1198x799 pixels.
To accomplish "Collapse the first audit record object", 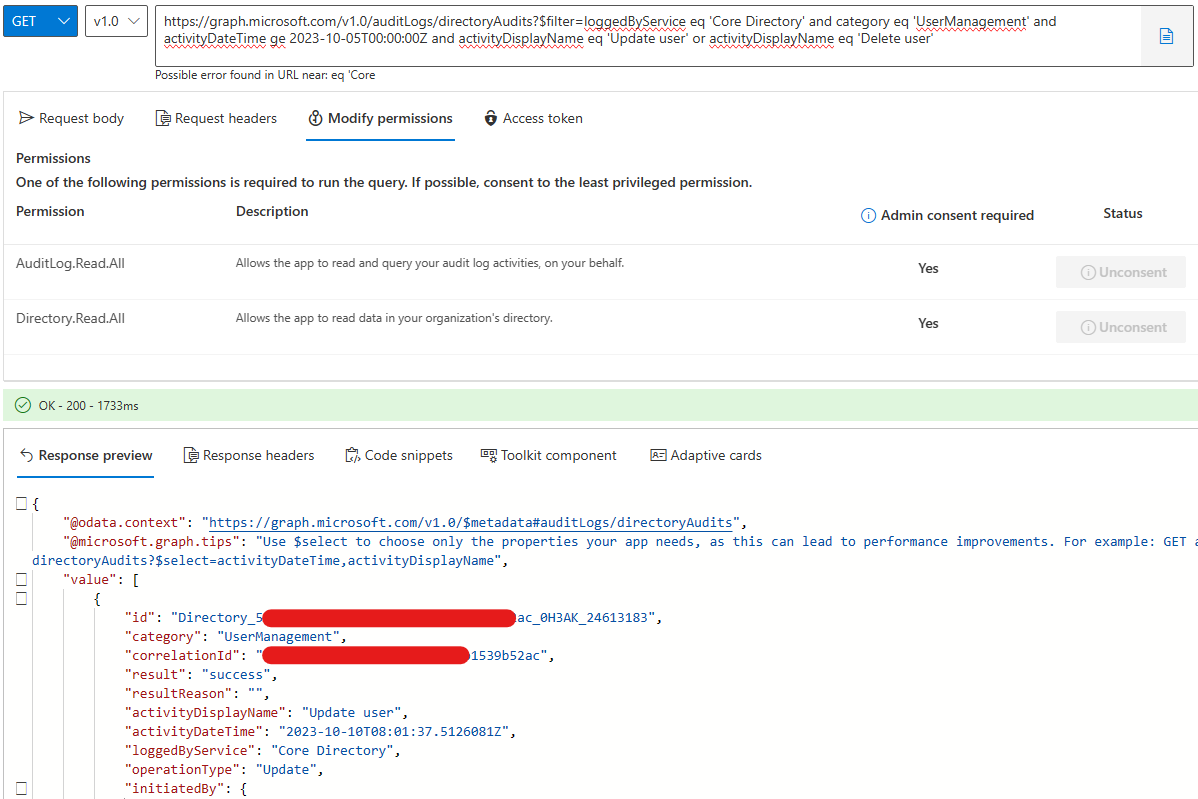I will point(21,598).
